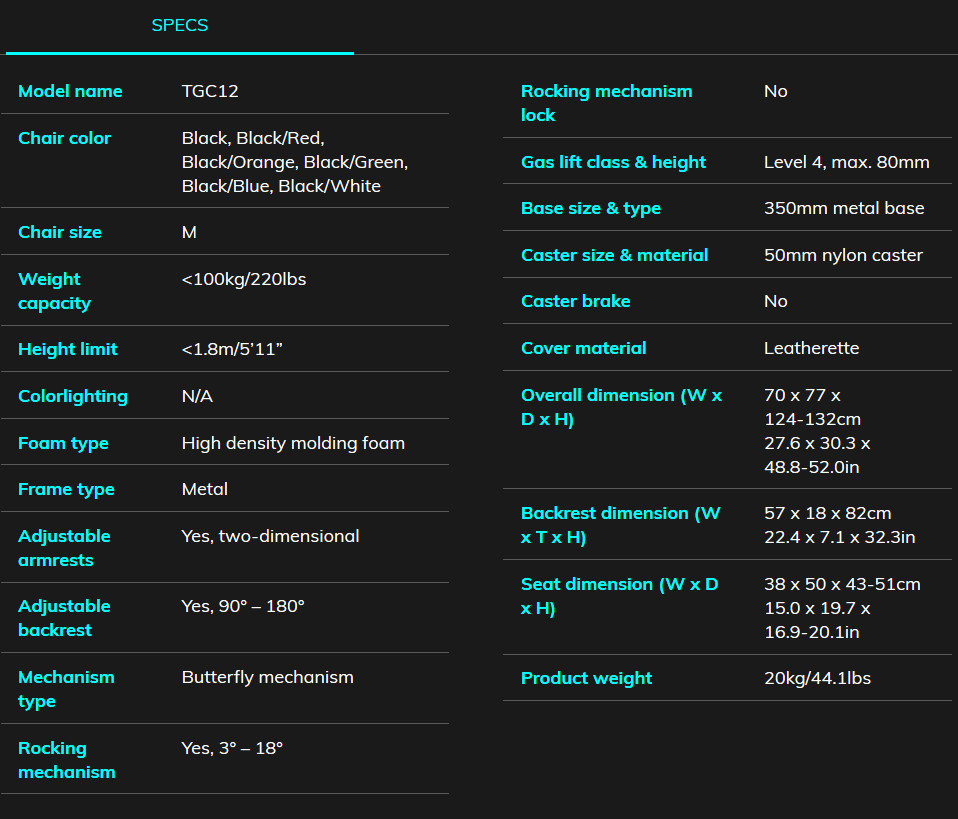This screenshot has height=819, width=958.
Task: Click the value '38 x 50 x 43-51cm'
Action: coord(843,584)
